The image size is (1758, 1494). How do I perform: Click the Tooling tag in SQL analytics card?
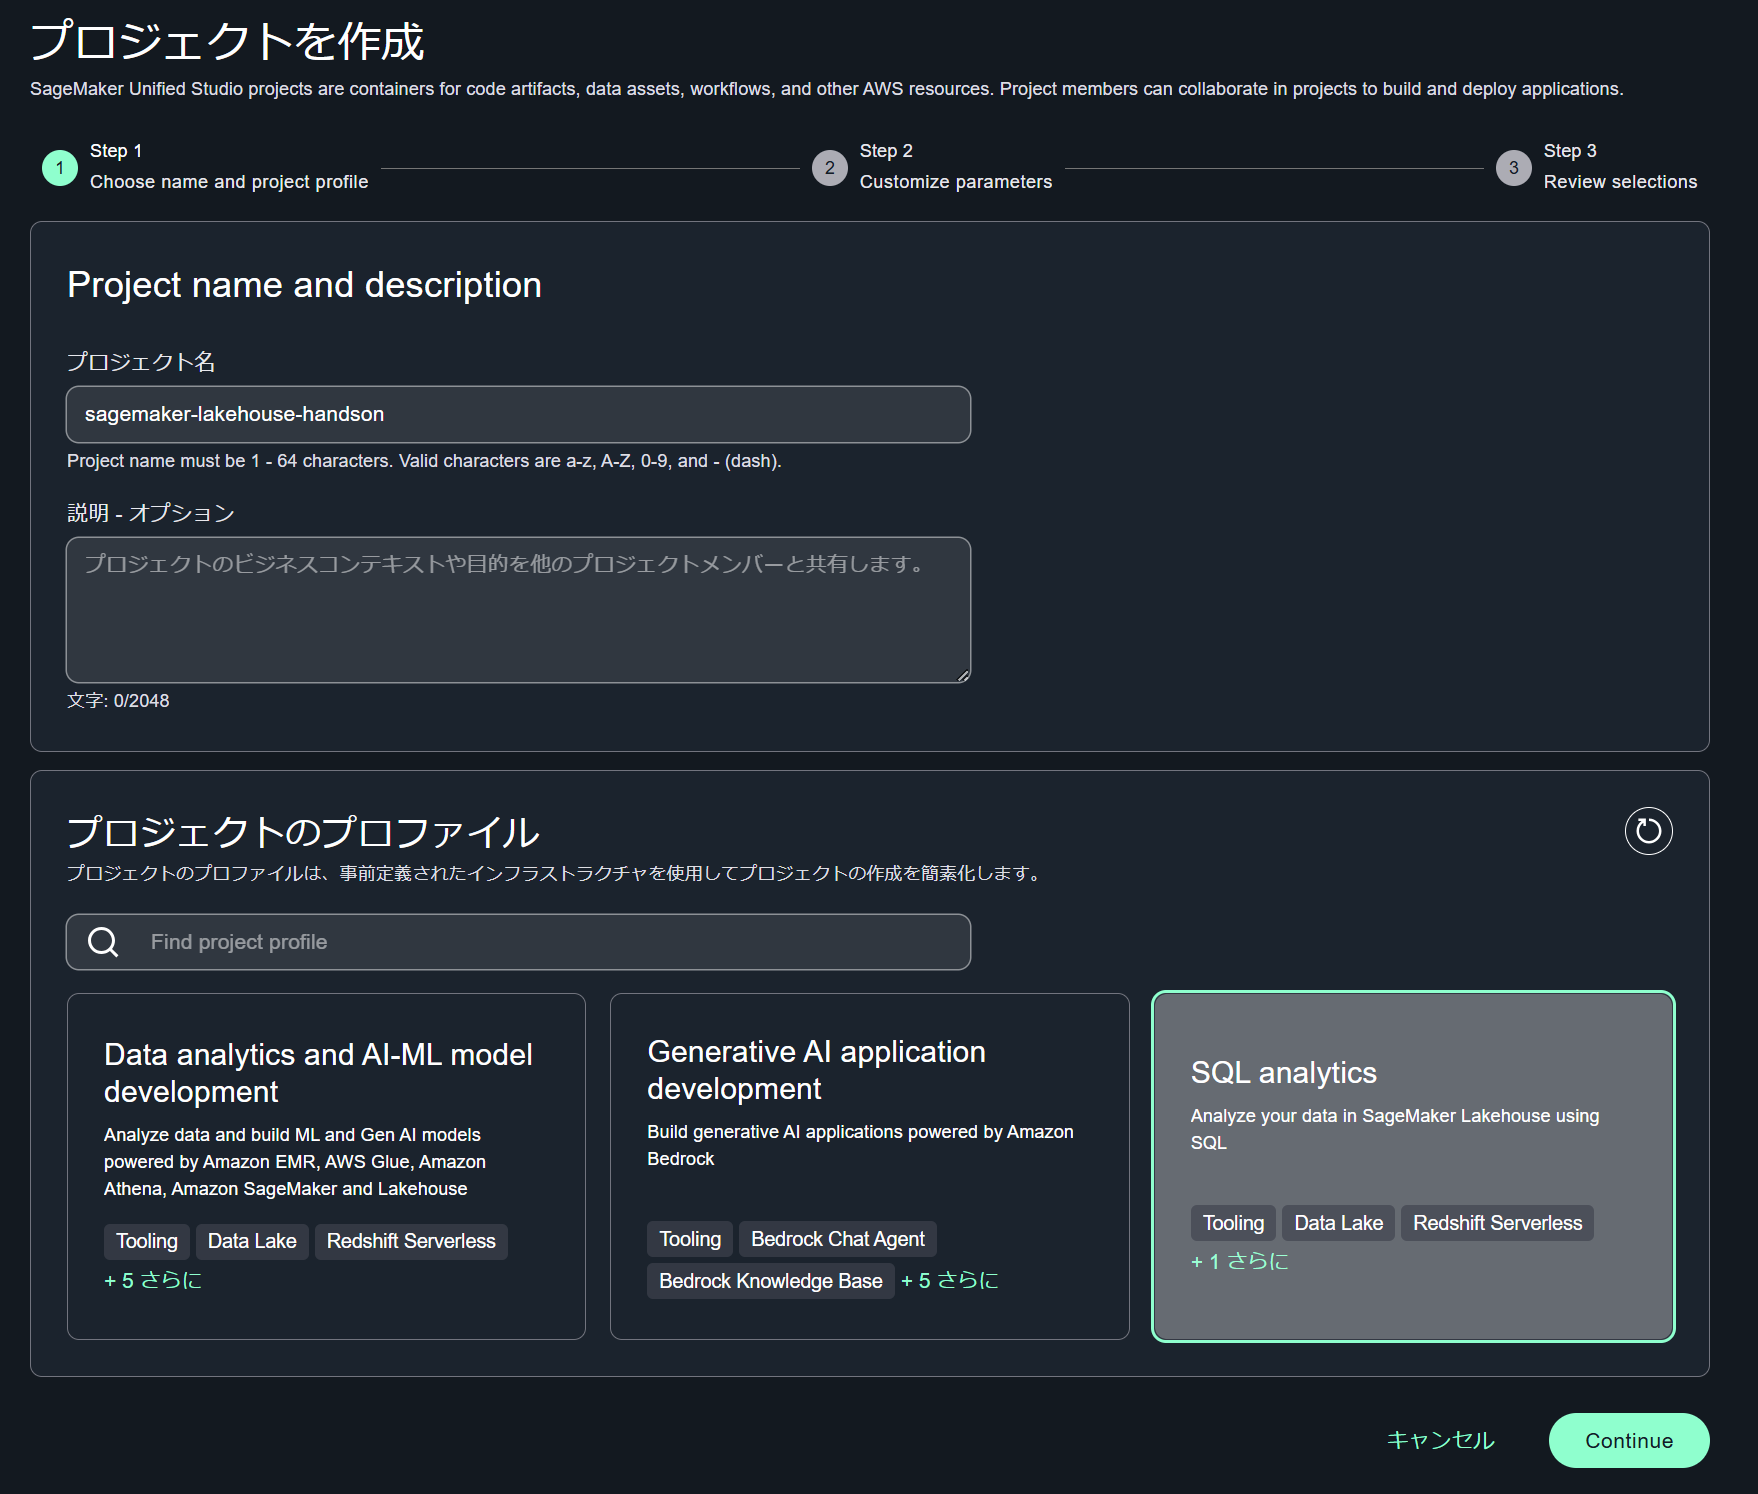(1233, 1223)
